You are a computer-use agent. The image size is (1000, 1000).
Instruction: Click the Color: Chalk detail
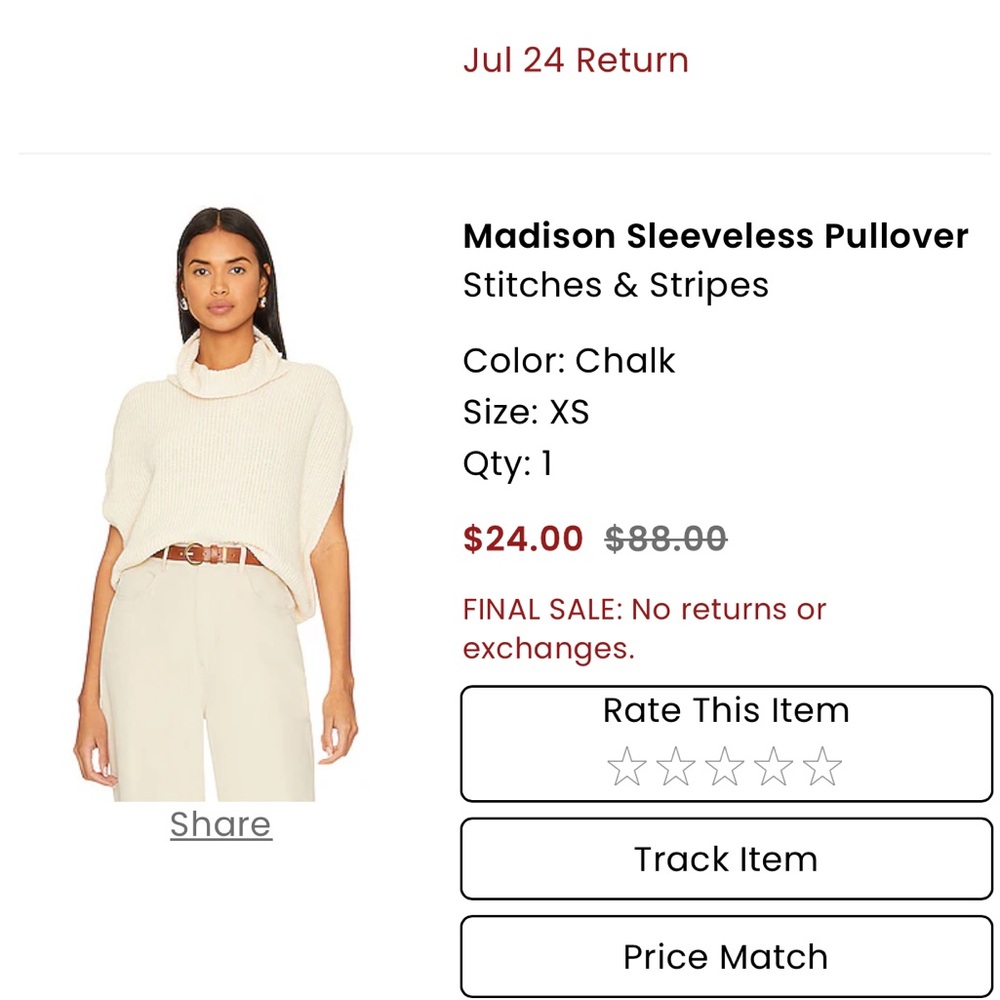(x=569, y=361)
